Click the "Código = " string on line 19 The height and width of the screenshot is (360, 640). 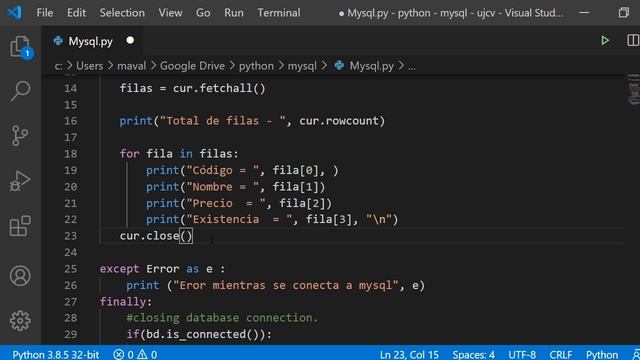(x=222, y=170)
